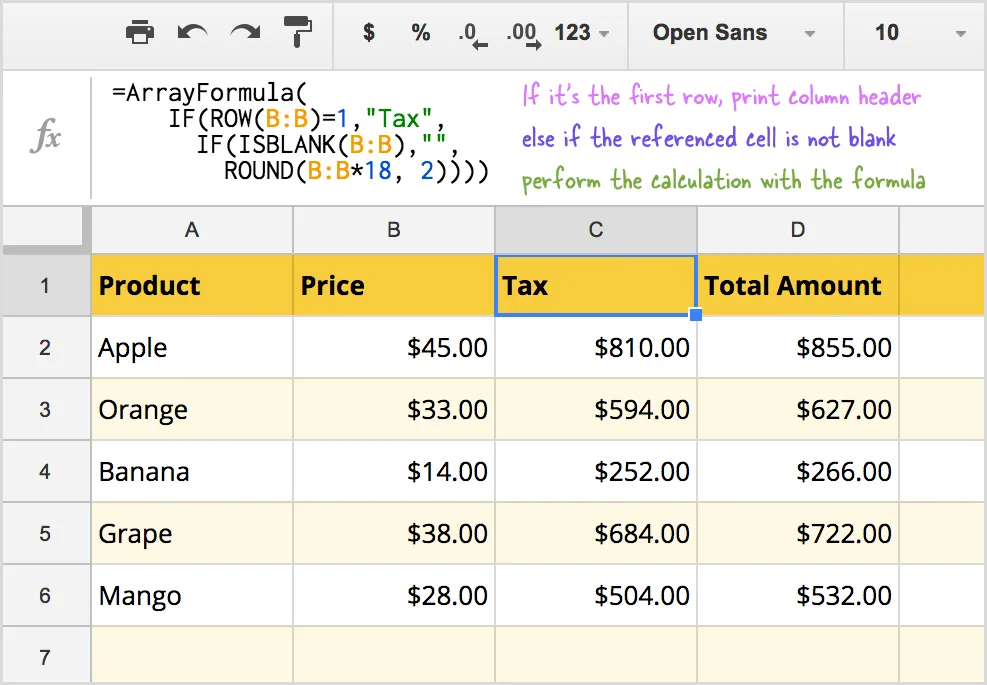Click the Print icon
987x685 pixels.
[x=141, y=31]
